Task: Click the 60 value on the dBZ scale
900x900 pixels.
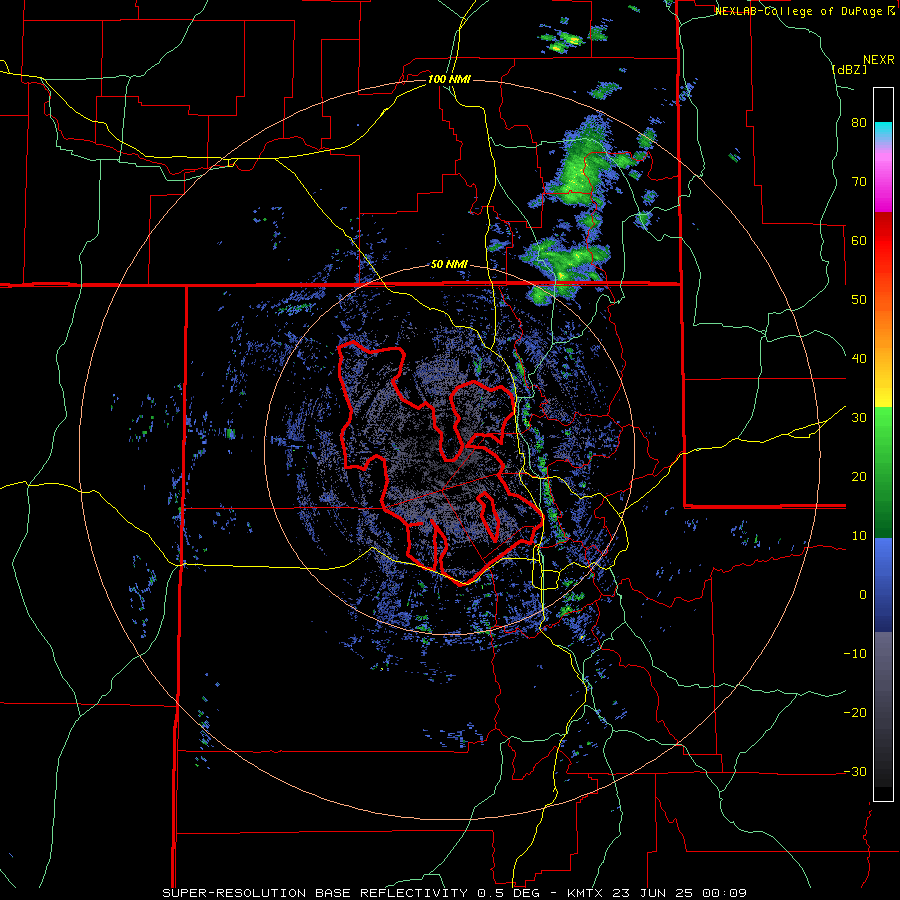Action: point(859,241)
